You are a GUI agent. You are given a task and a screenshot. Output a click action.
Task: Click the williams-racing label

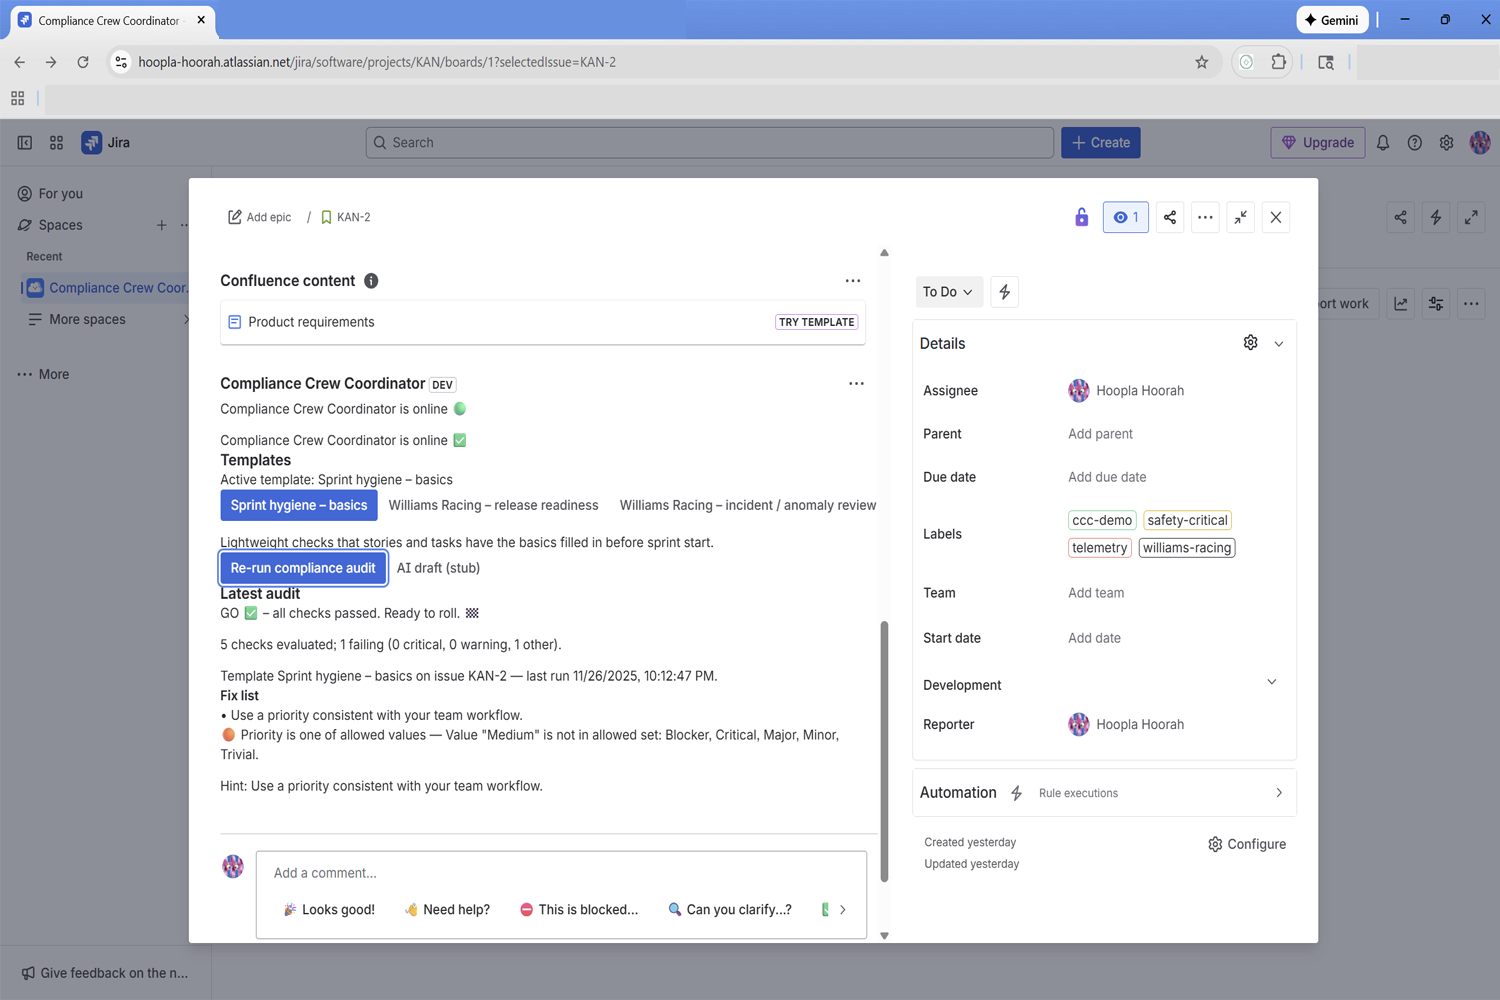1187,548
